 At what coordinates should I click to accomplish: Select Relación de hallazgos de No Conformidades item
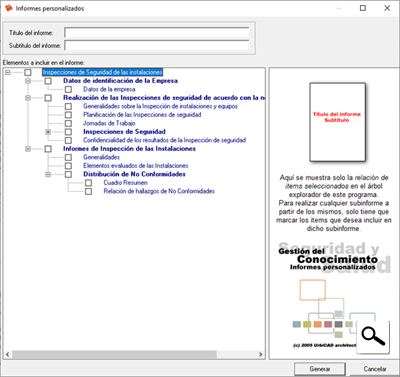pyautogui.click(x=159, y=191)
